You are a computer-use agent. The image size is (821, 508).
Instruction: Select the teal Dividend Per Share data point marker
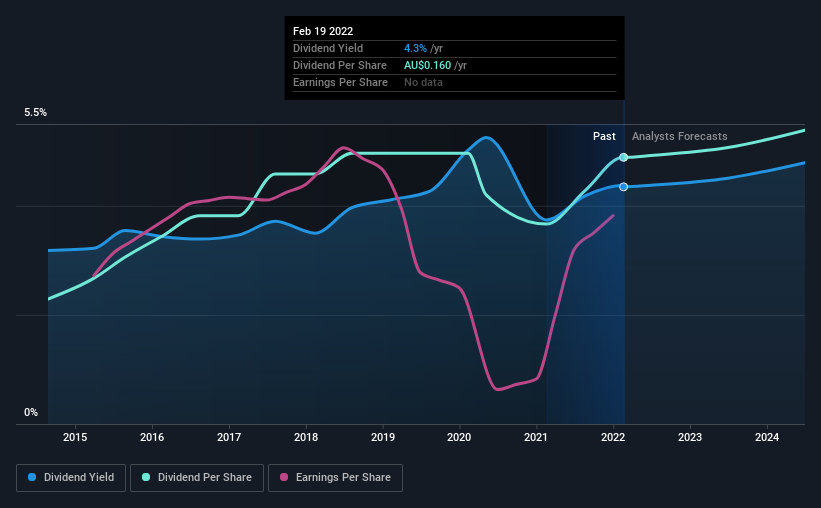coord(624,157)
